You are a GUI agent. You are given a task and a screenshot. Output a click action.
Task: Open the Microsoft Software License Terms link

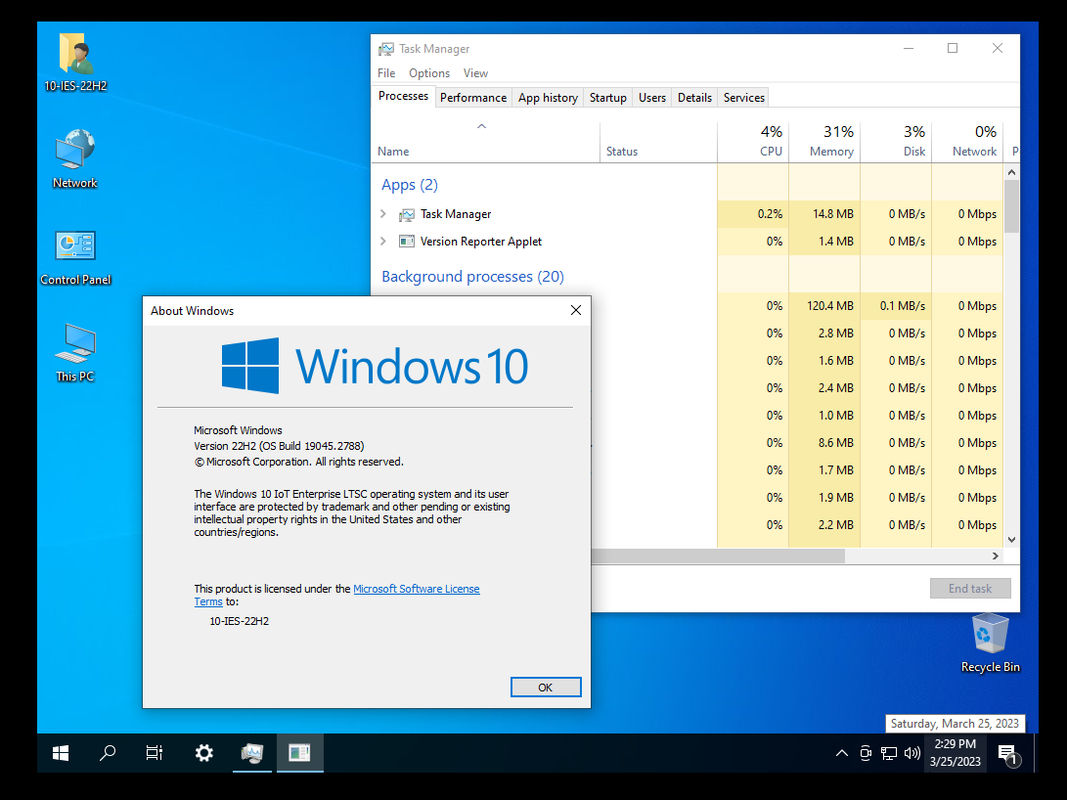(416, 589)
